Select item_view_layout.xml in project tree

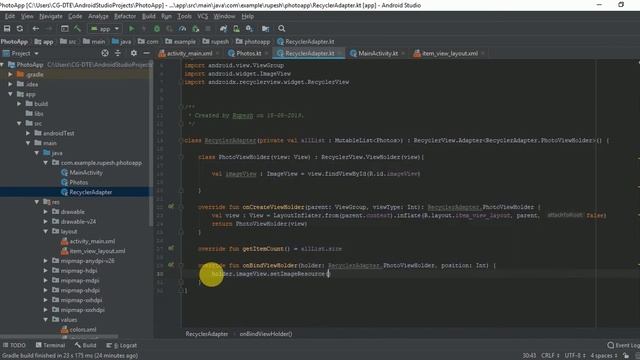pos(97,251)
